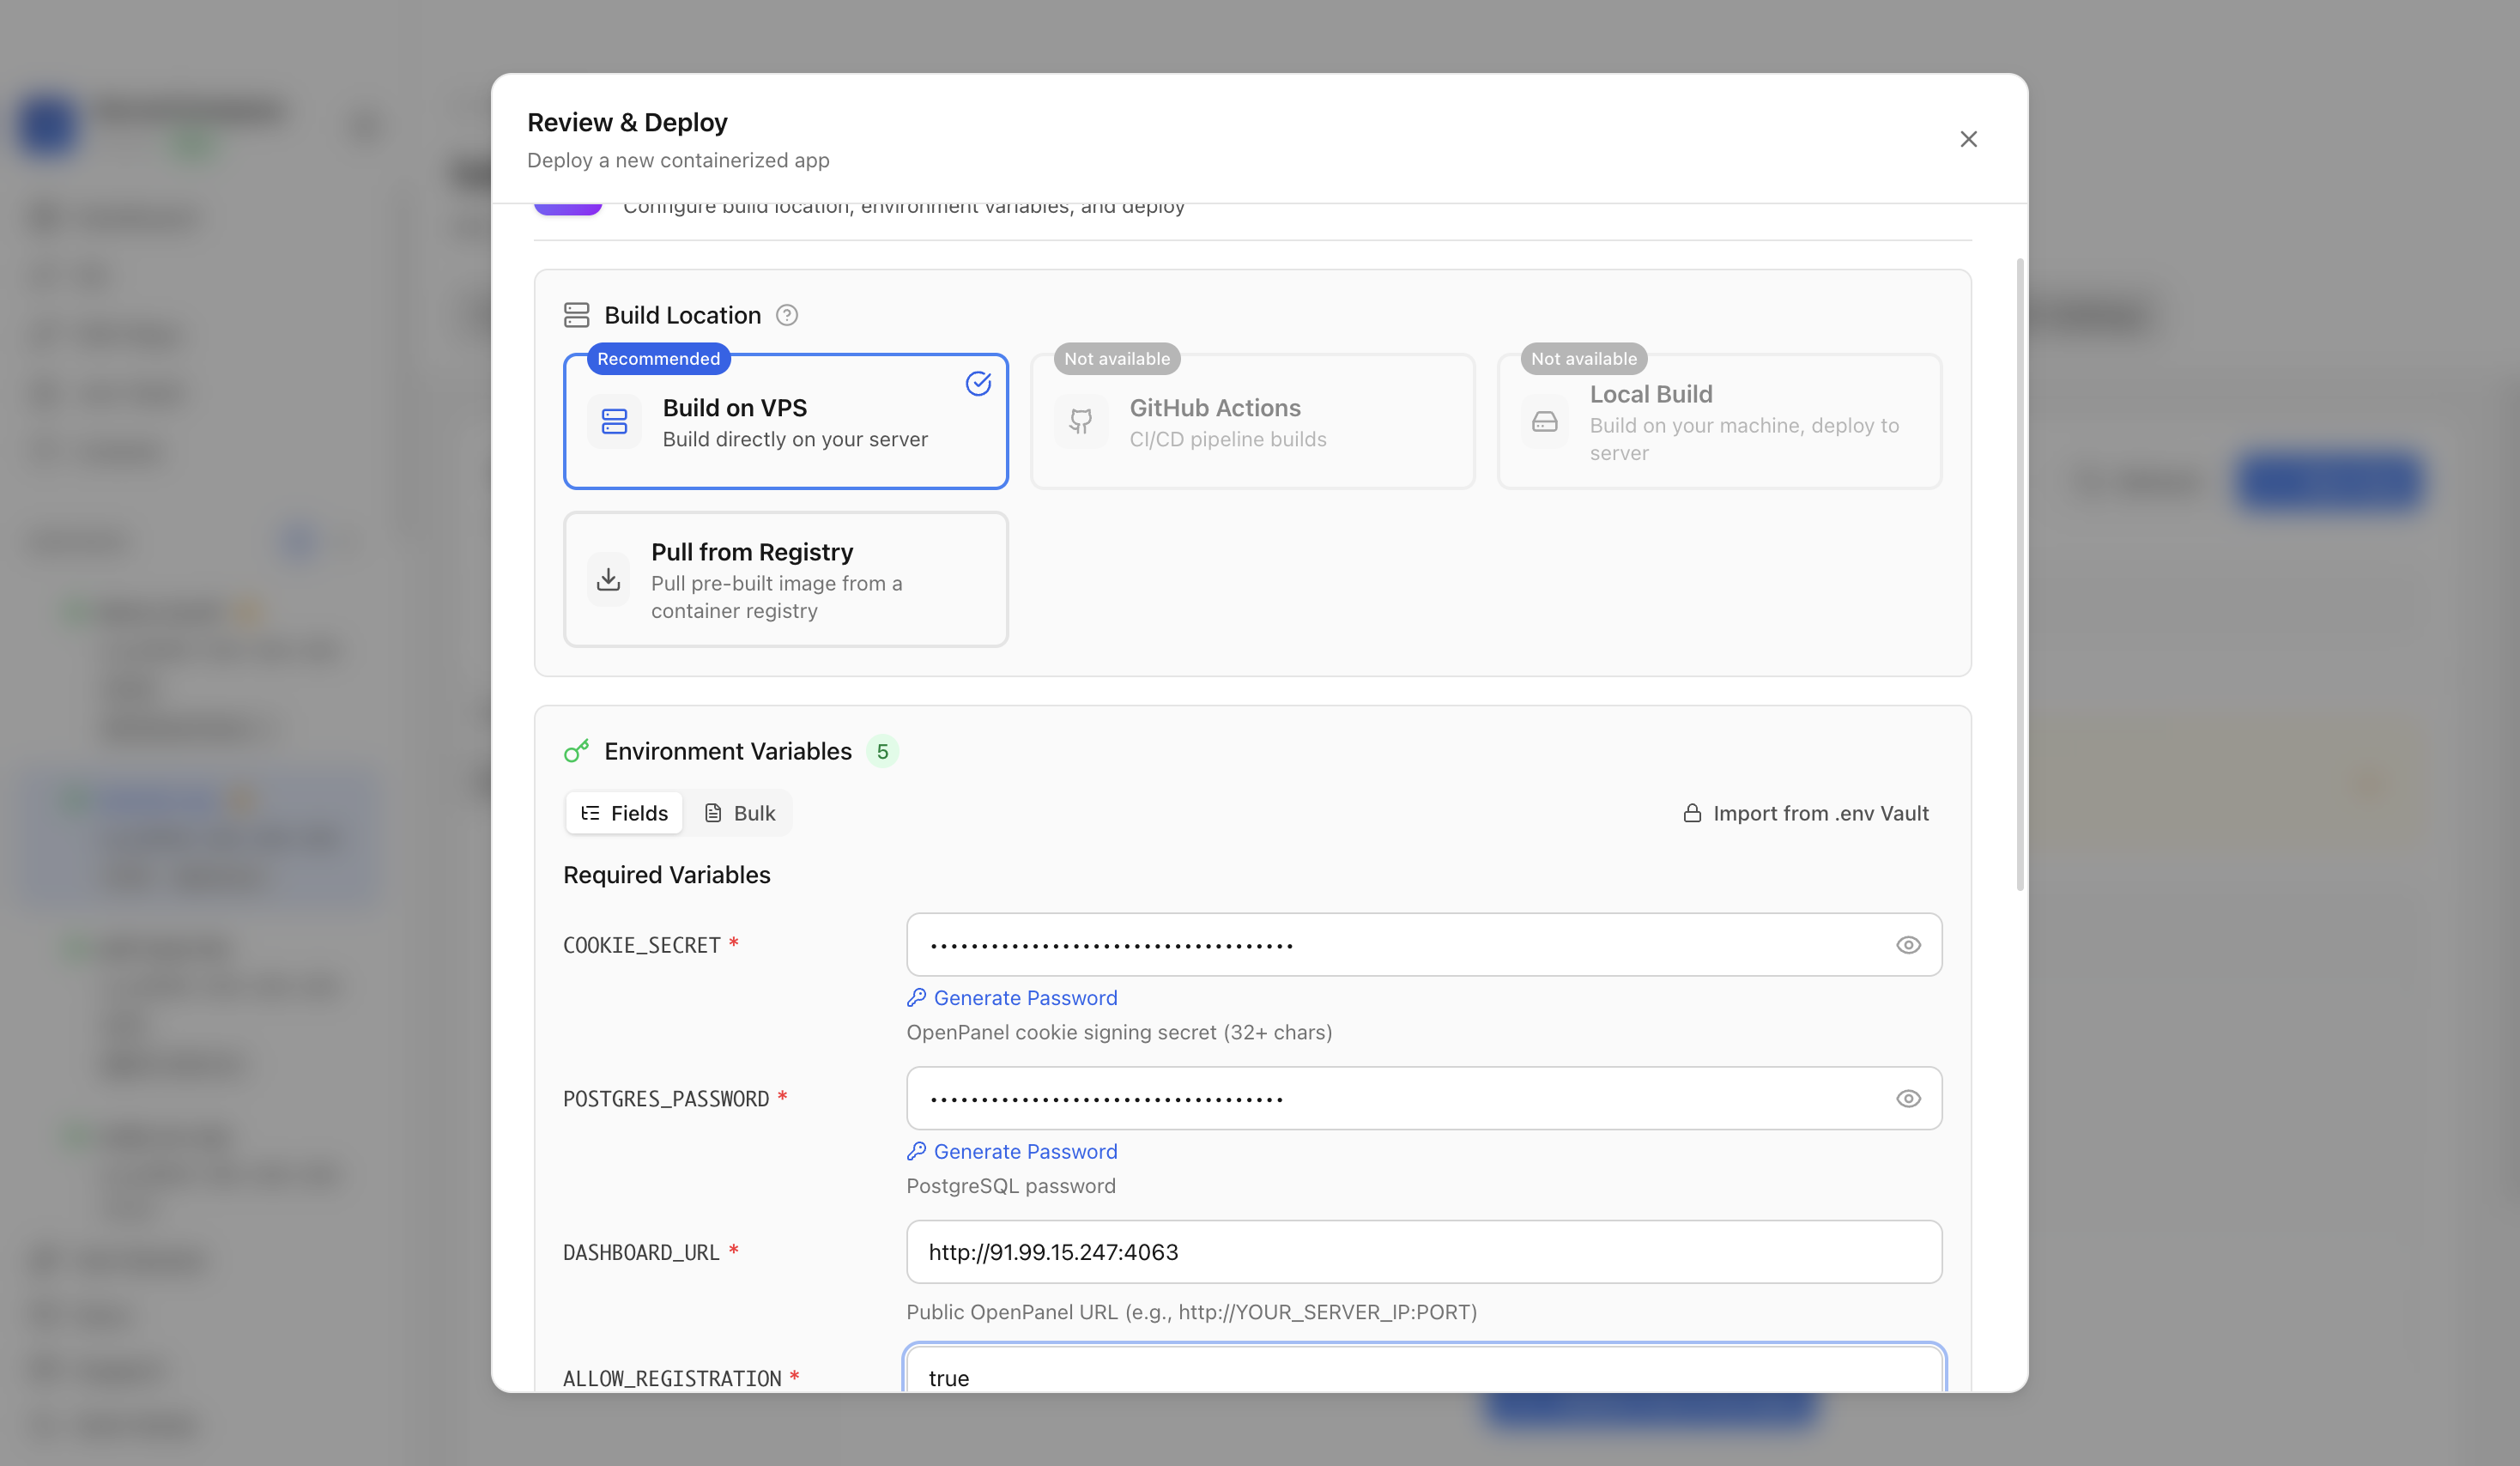Click the environment variable count badge 5
Viewport: 2520px width, 1466px height.
coord(882,751)
